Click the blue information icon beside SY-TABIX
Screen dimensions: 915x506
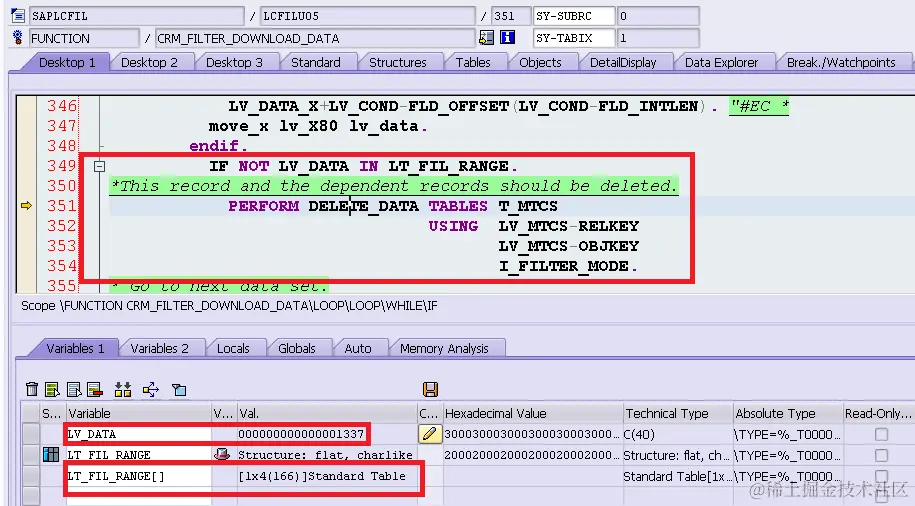(x=508, y=38)
